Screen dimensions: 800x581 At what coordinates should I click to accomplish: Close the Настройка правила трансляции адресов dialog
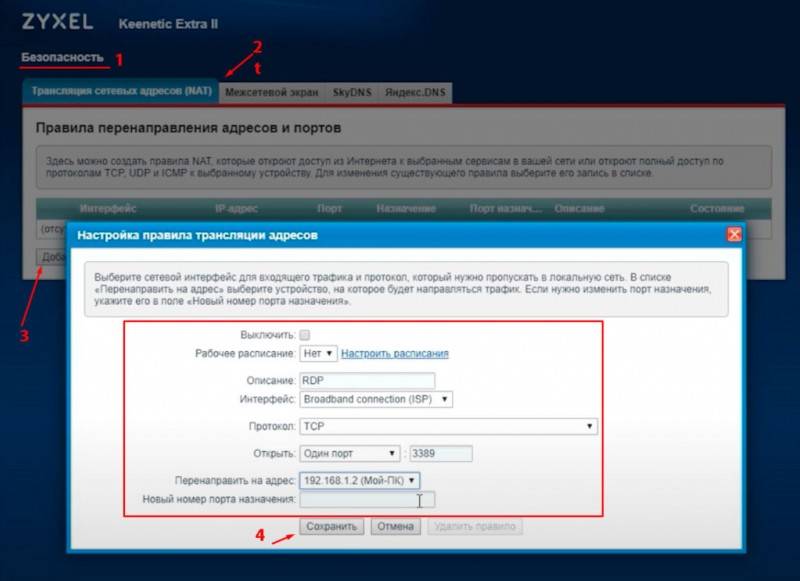(x=734, y=235)
